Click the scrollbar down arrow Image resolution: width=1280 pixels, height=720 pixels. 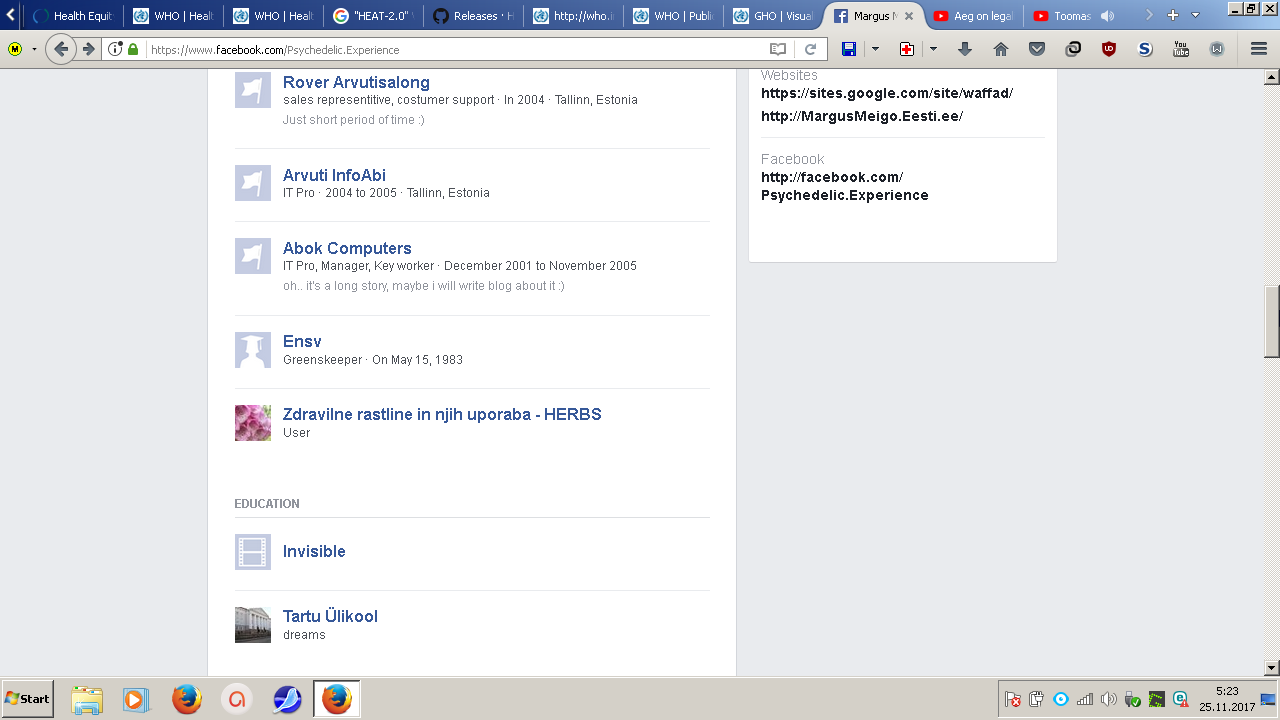(x=1272, y=667)
